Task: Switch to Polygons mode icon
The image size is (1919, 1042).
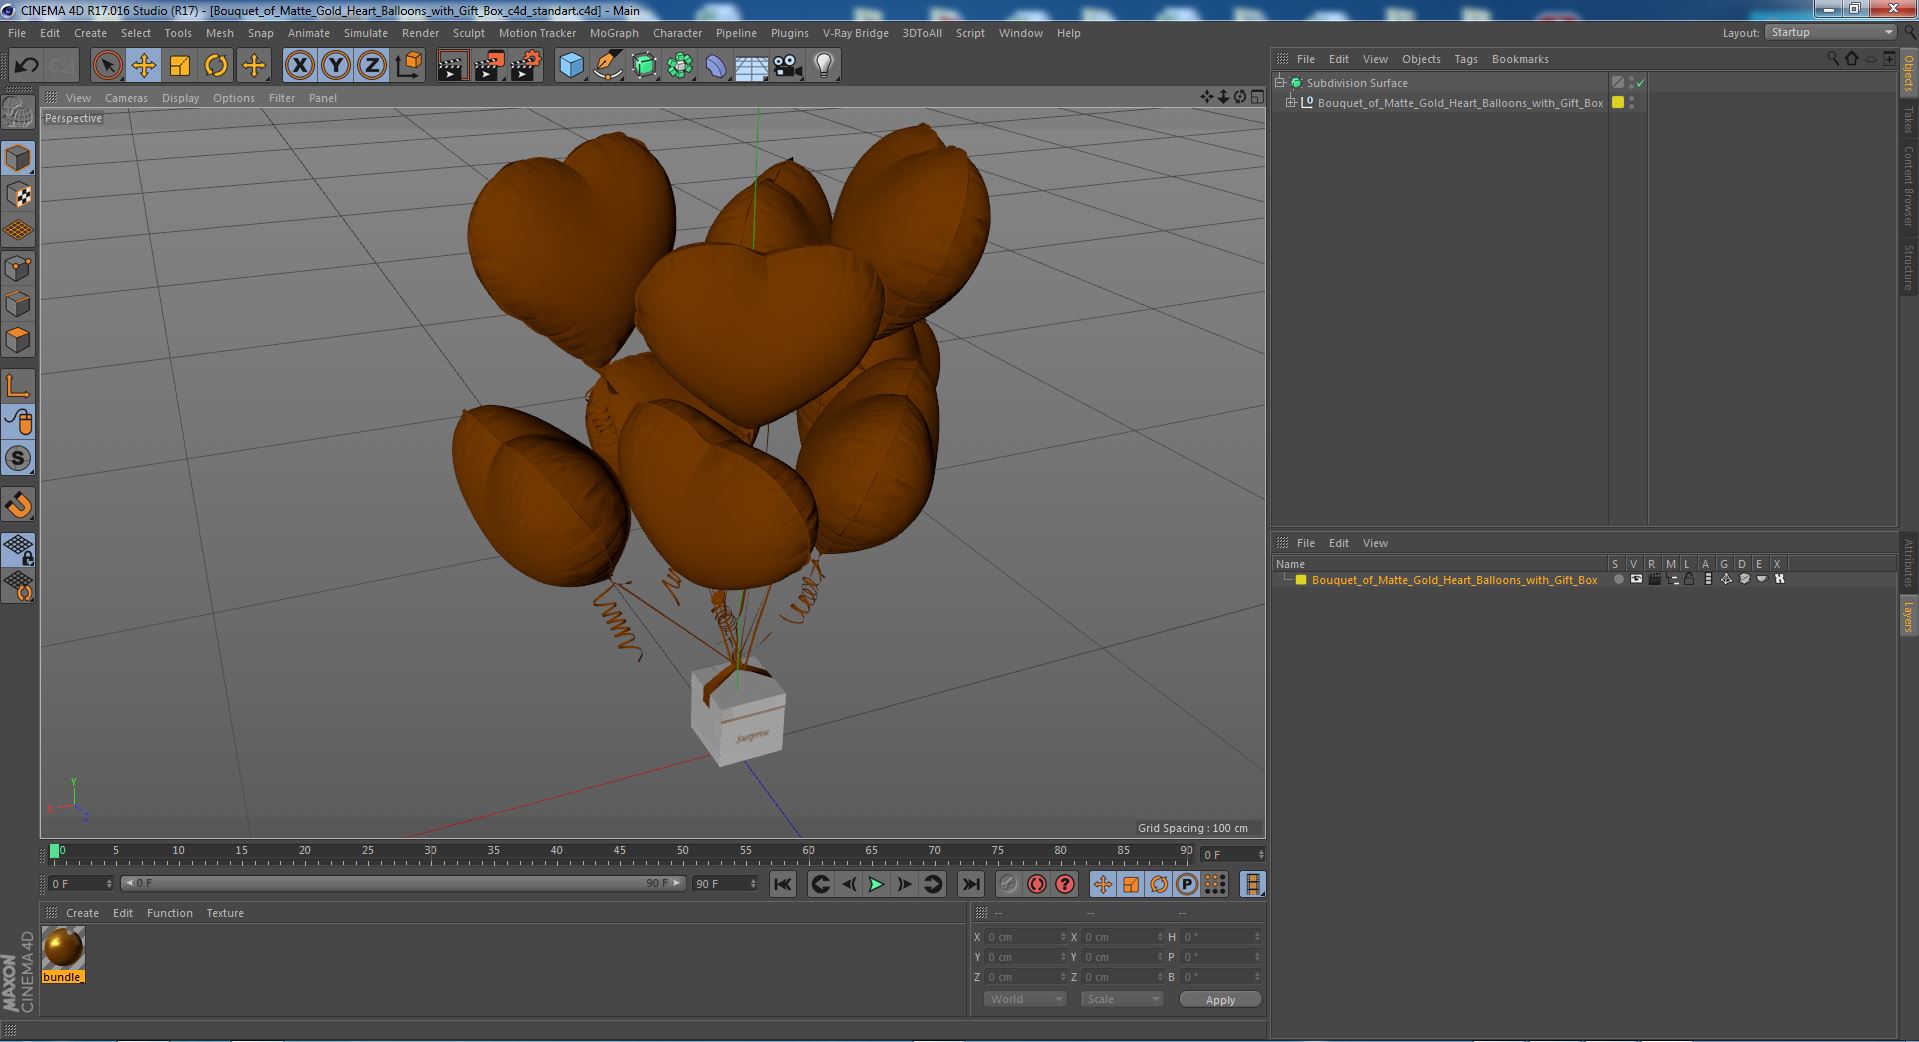Action: [x=18, y=340]
